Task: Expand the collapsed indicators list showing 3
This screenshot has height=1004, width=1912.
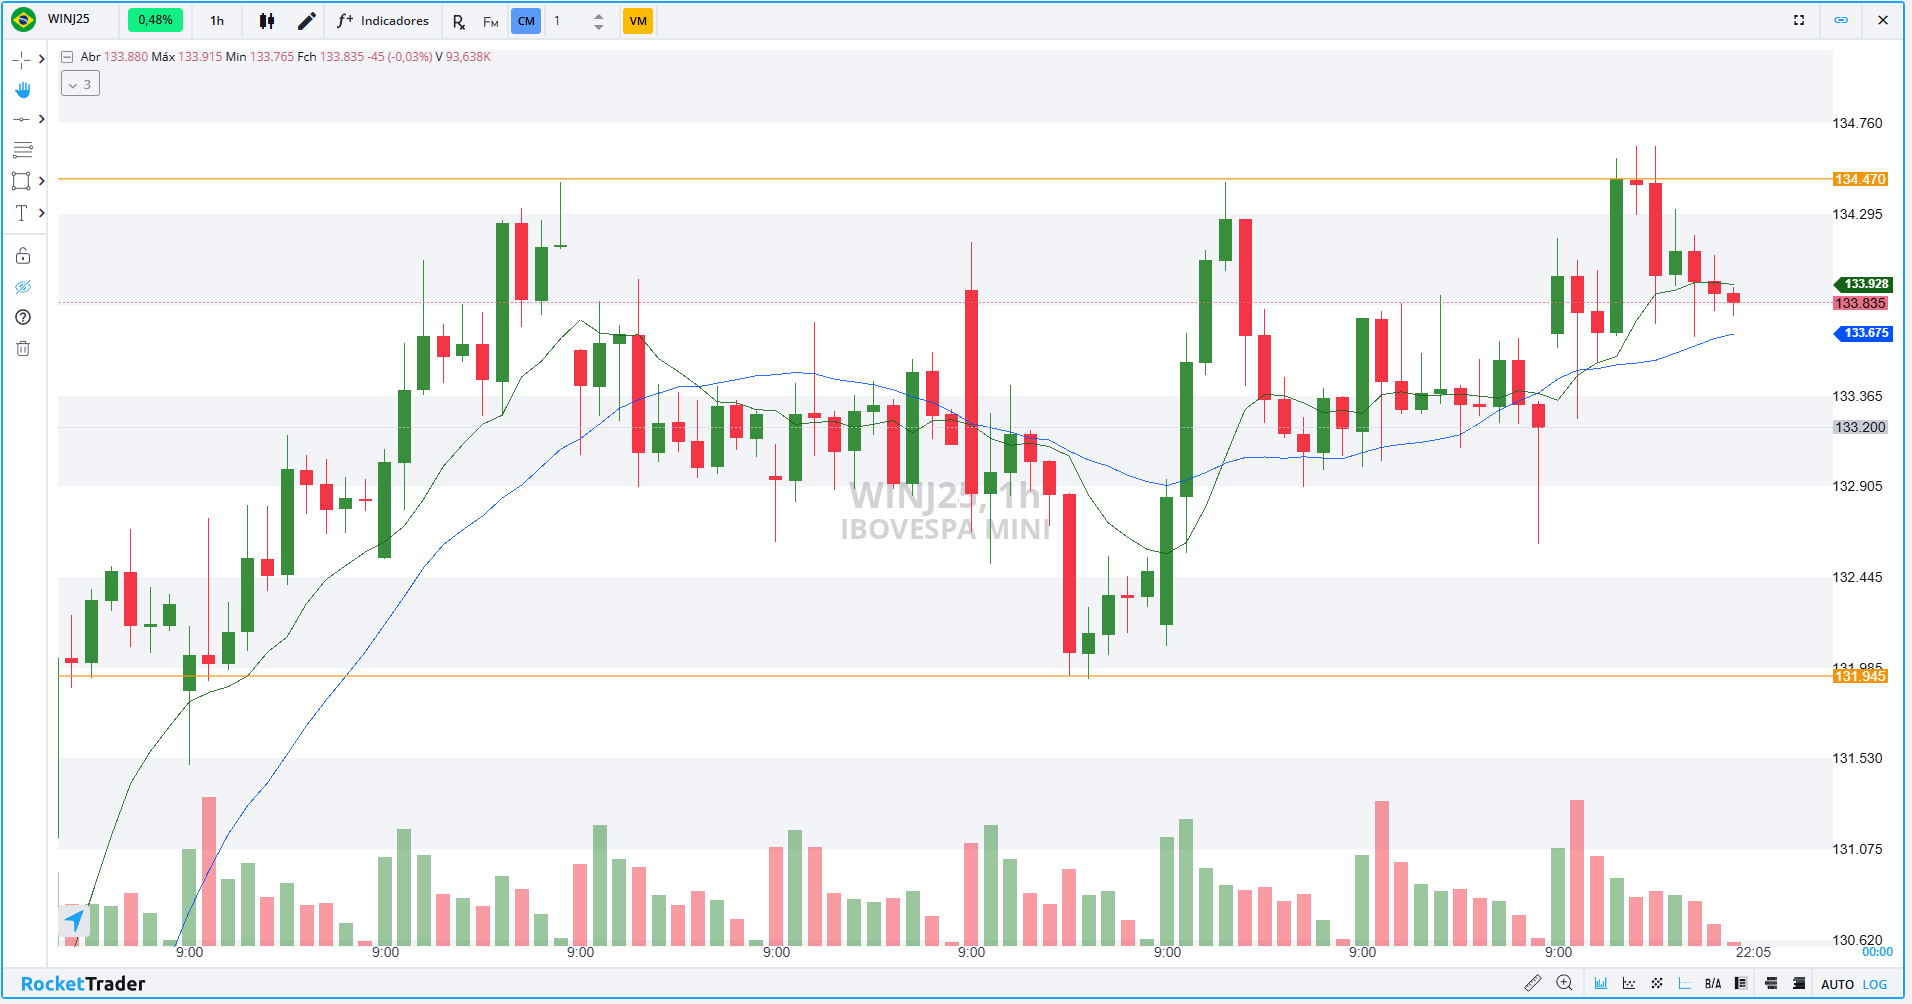Action: (80, 85)
